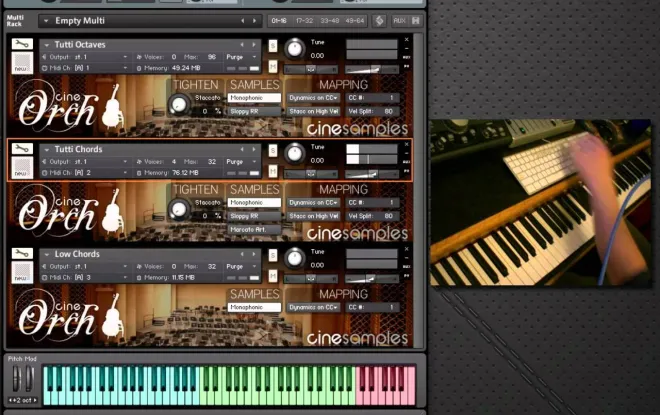Click the new snapshot icon on Low Chords
660x415 pixels.
coord(22,272)
